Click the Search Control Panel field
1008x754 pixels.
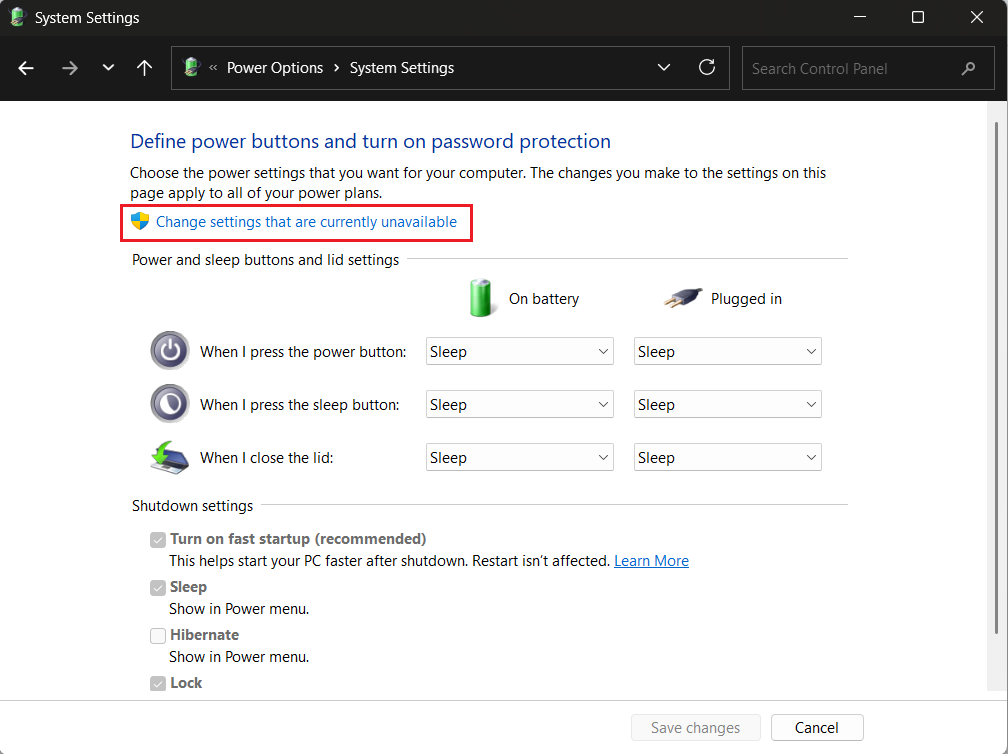848,69
